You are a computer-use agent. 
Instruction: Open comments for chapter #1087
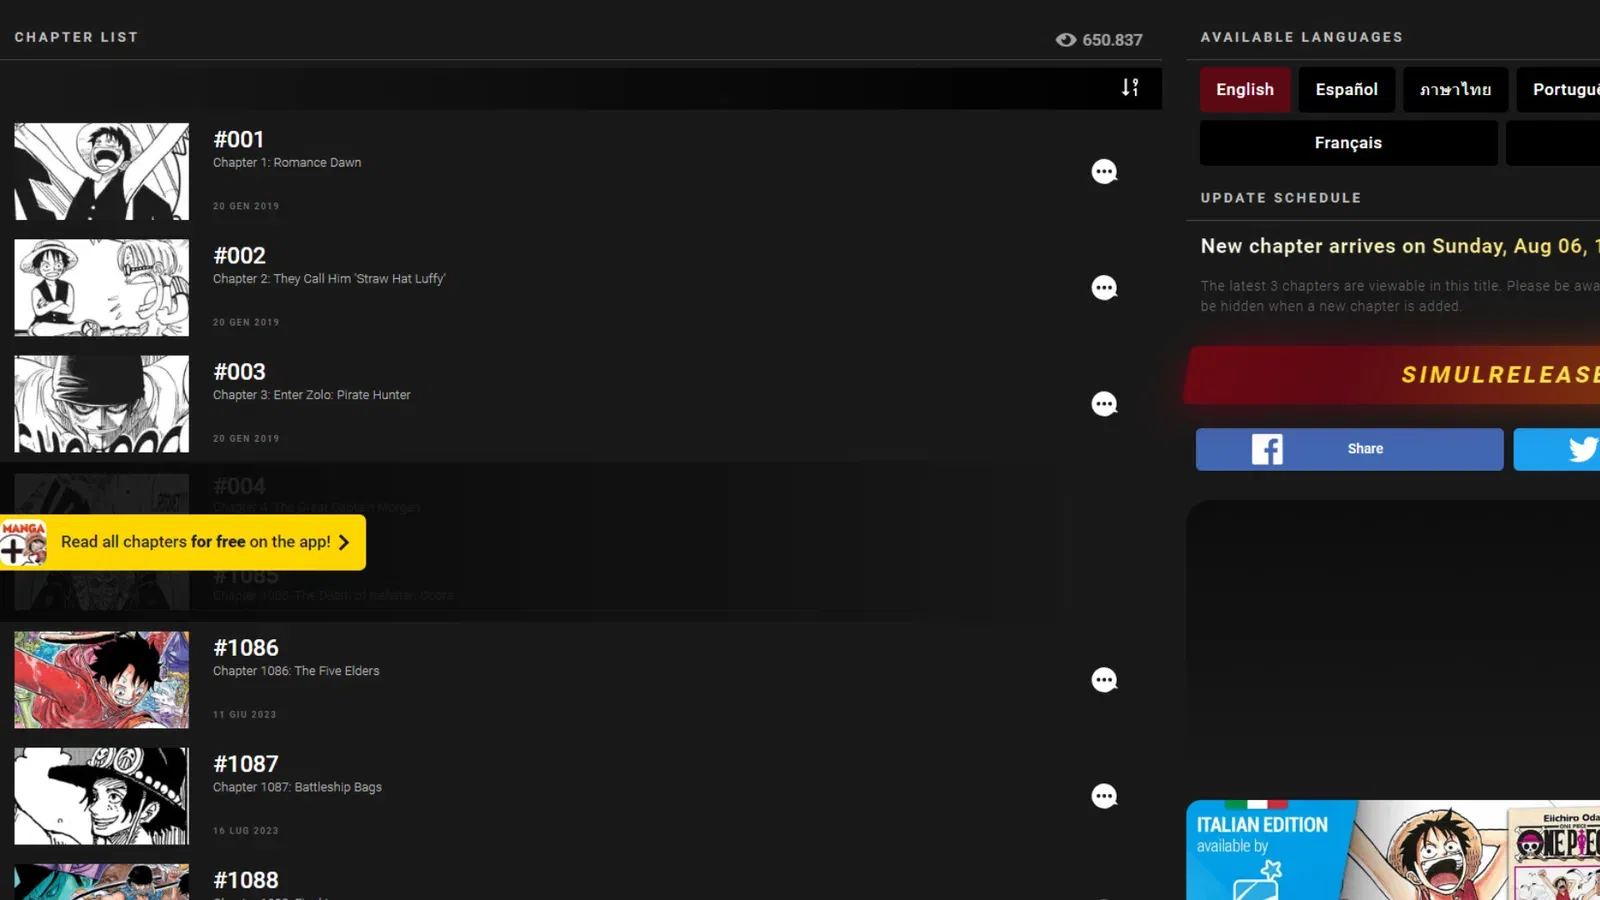[x=1104, y=796]
